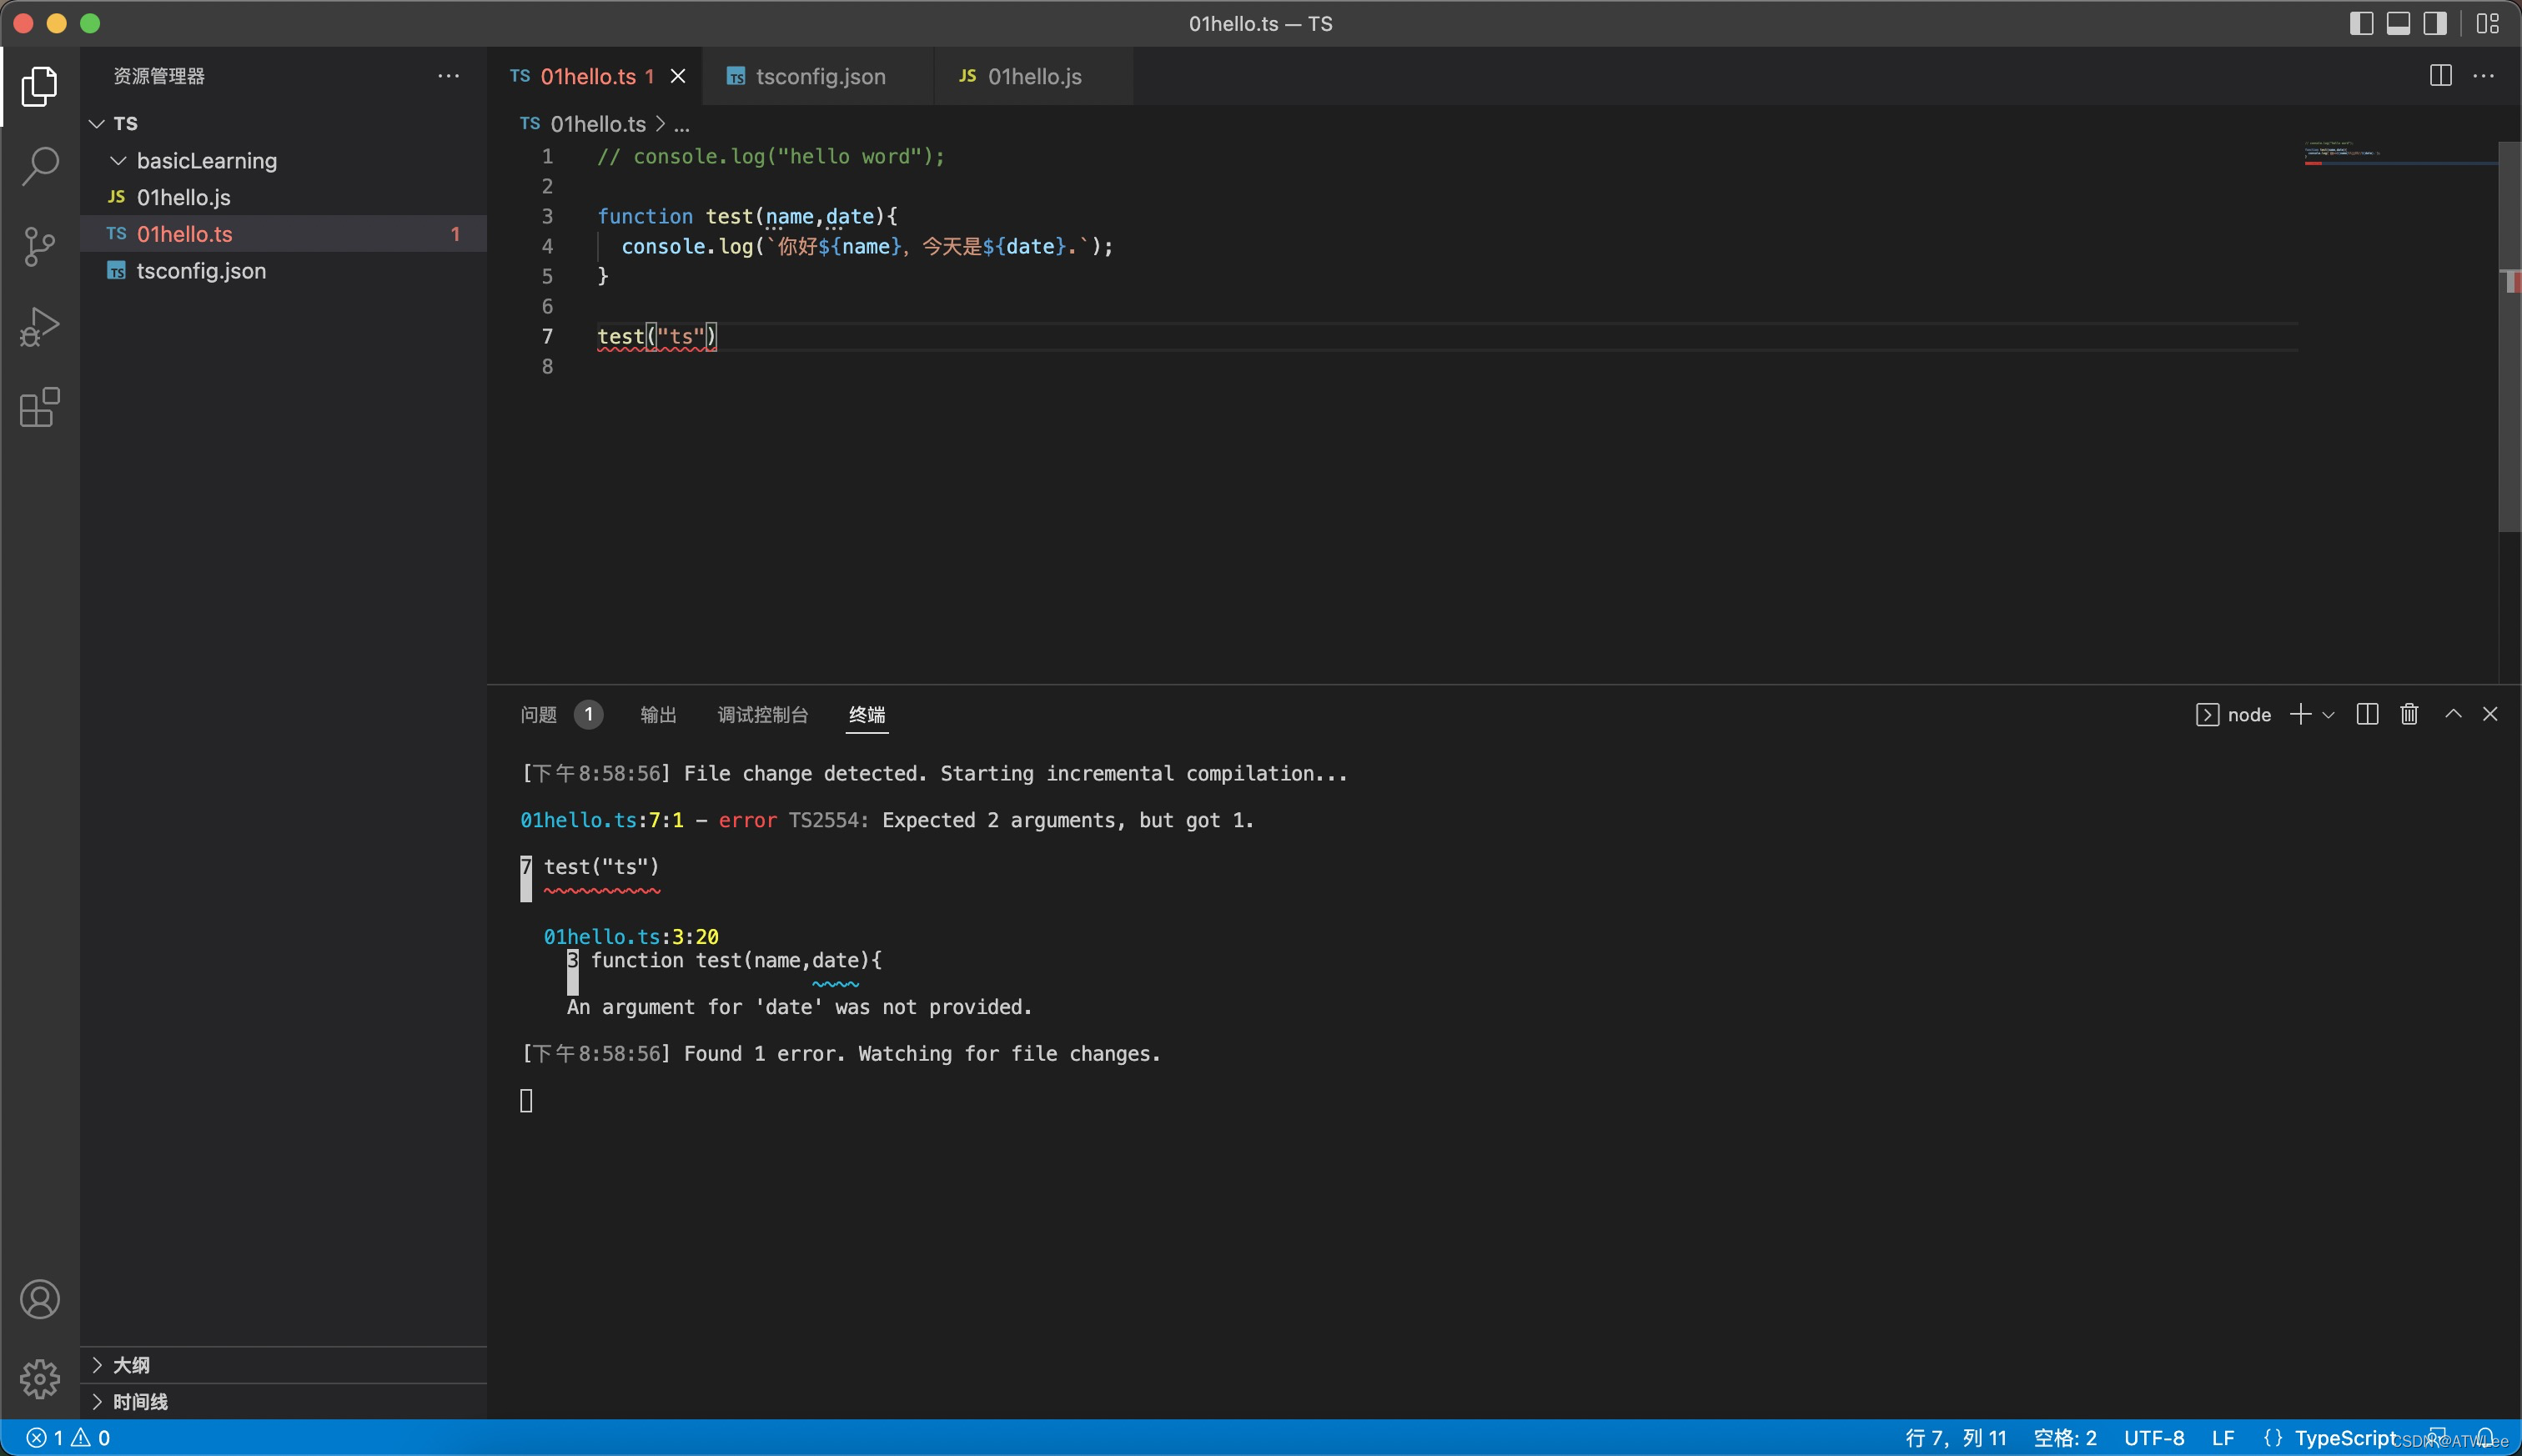Click the problems count badge 1

pos(589,714)
